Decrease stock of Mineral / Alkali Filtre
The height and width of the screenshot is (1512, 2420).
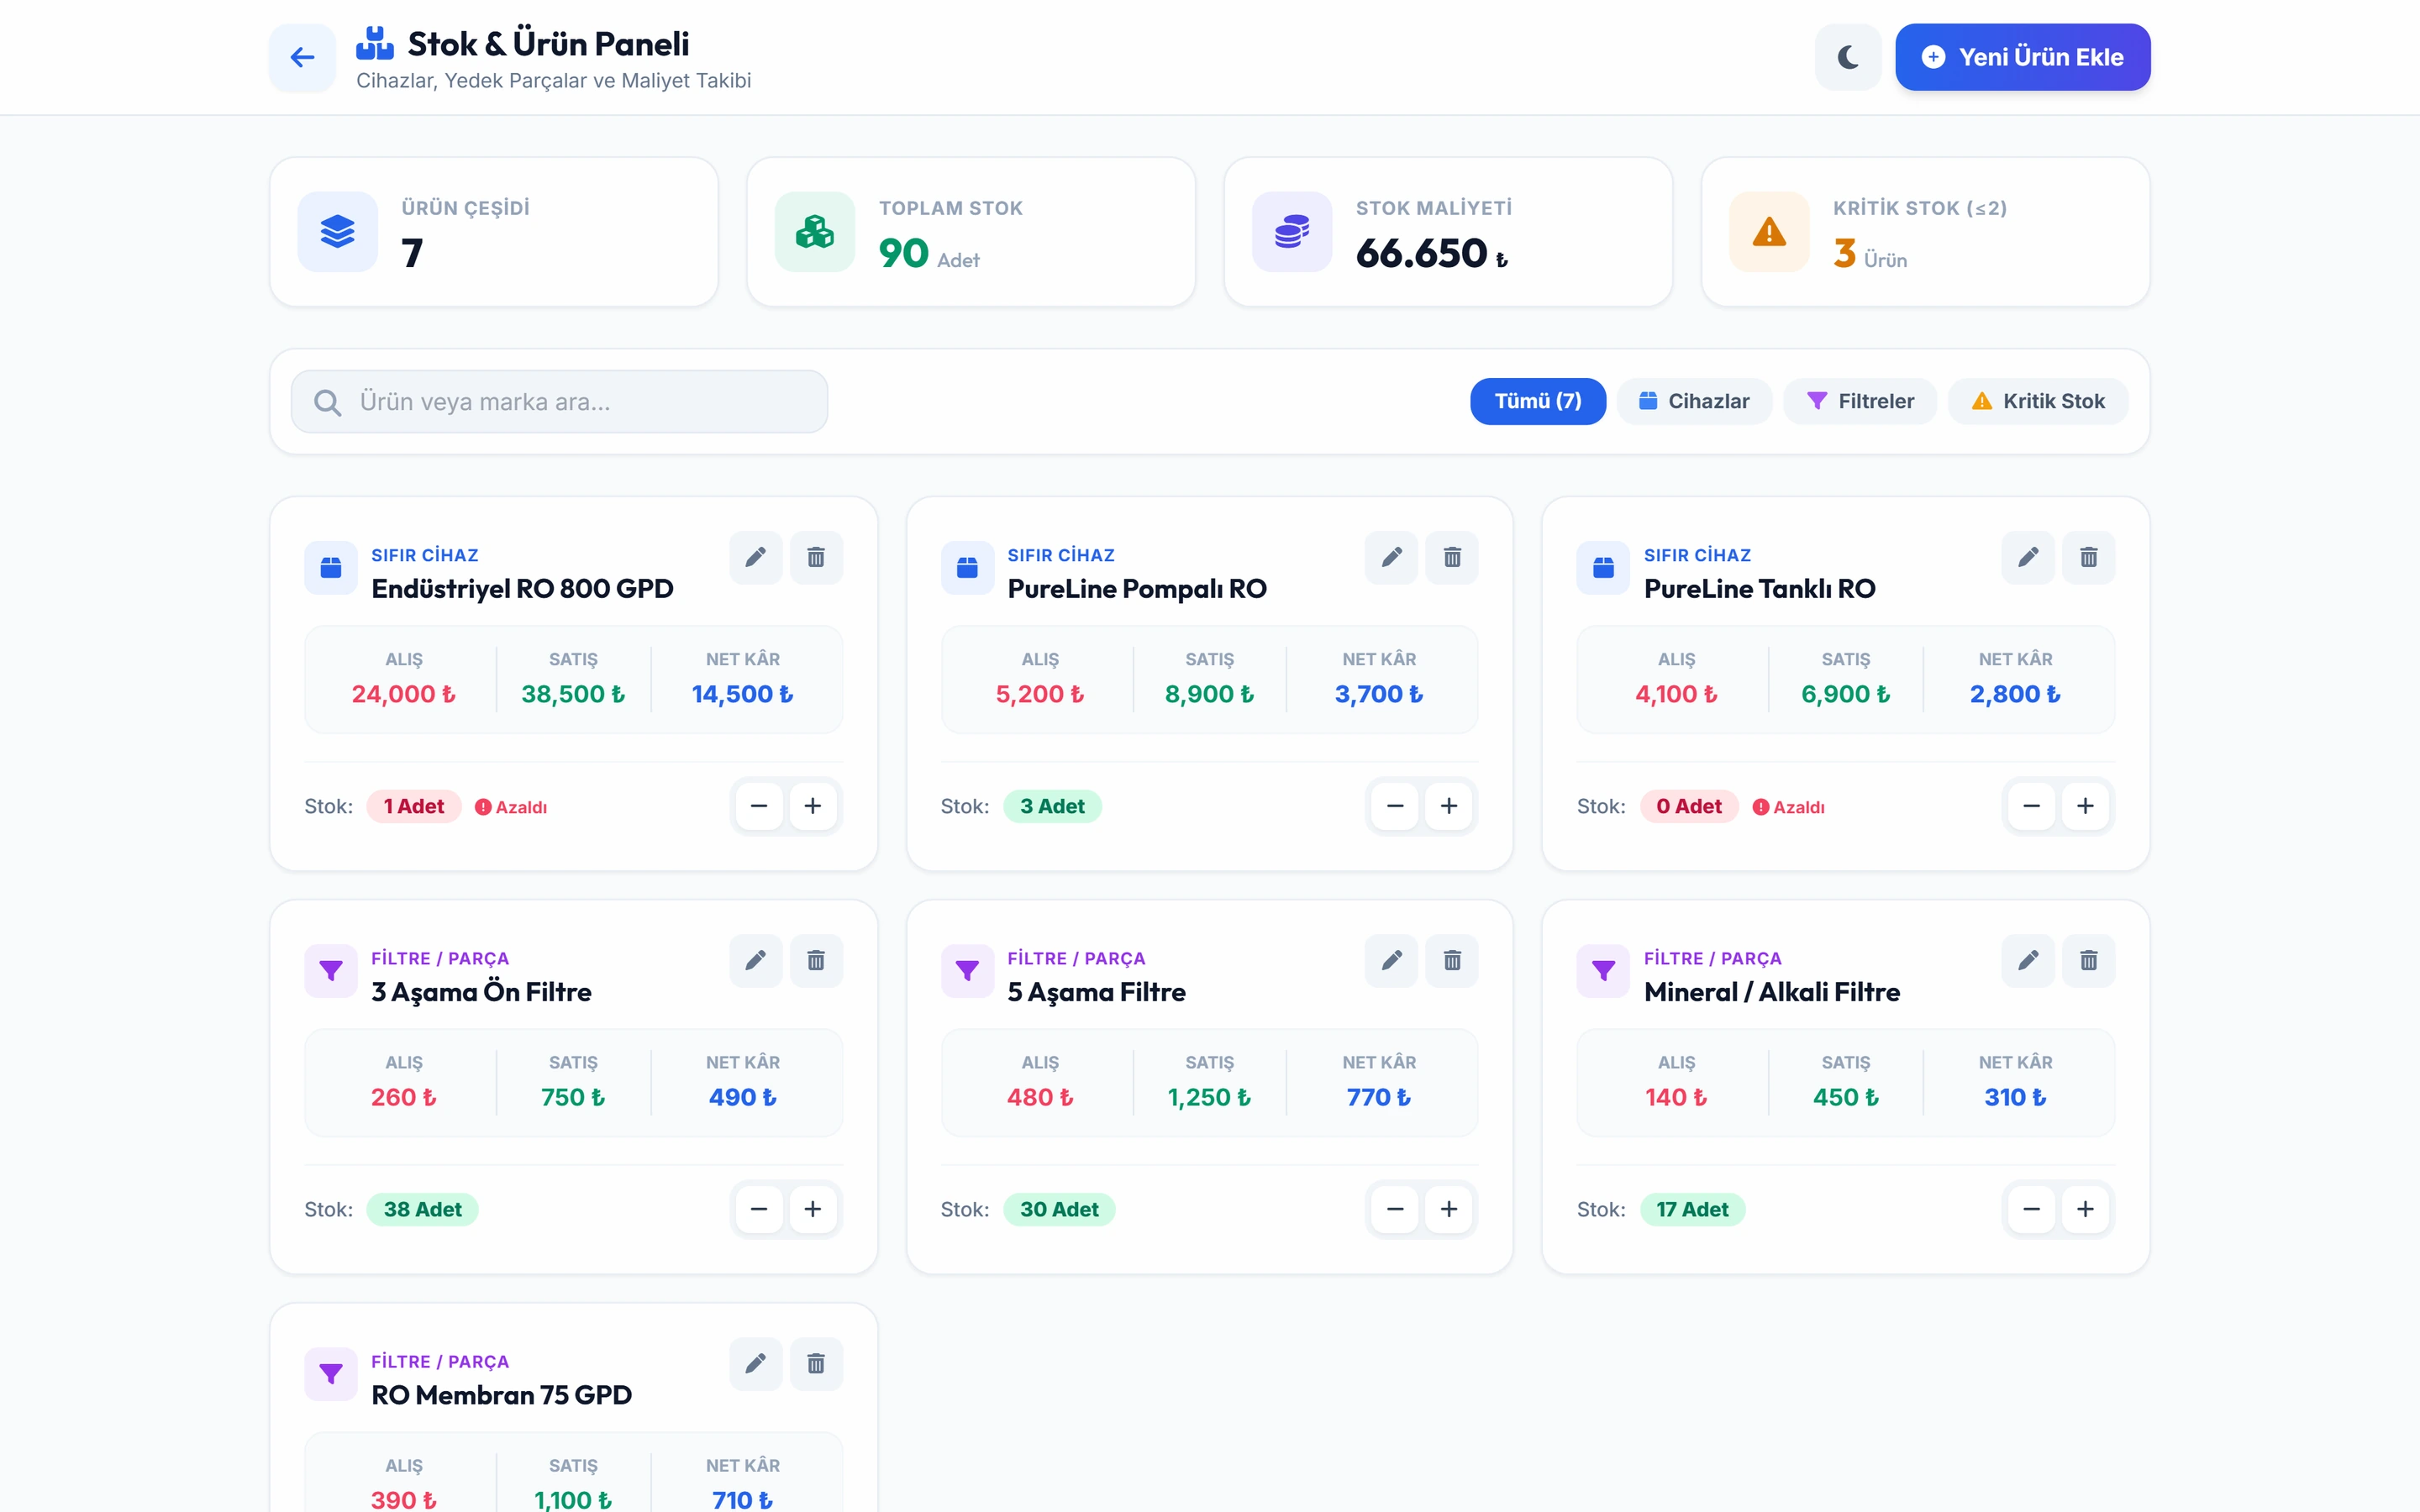click(2031, 1209)
